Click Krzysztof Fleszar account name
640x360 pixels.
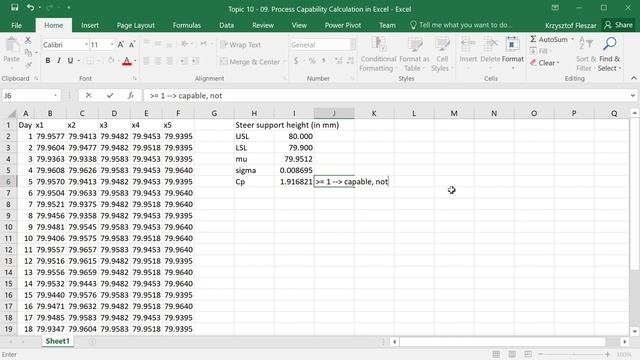[x=571, y=25]
